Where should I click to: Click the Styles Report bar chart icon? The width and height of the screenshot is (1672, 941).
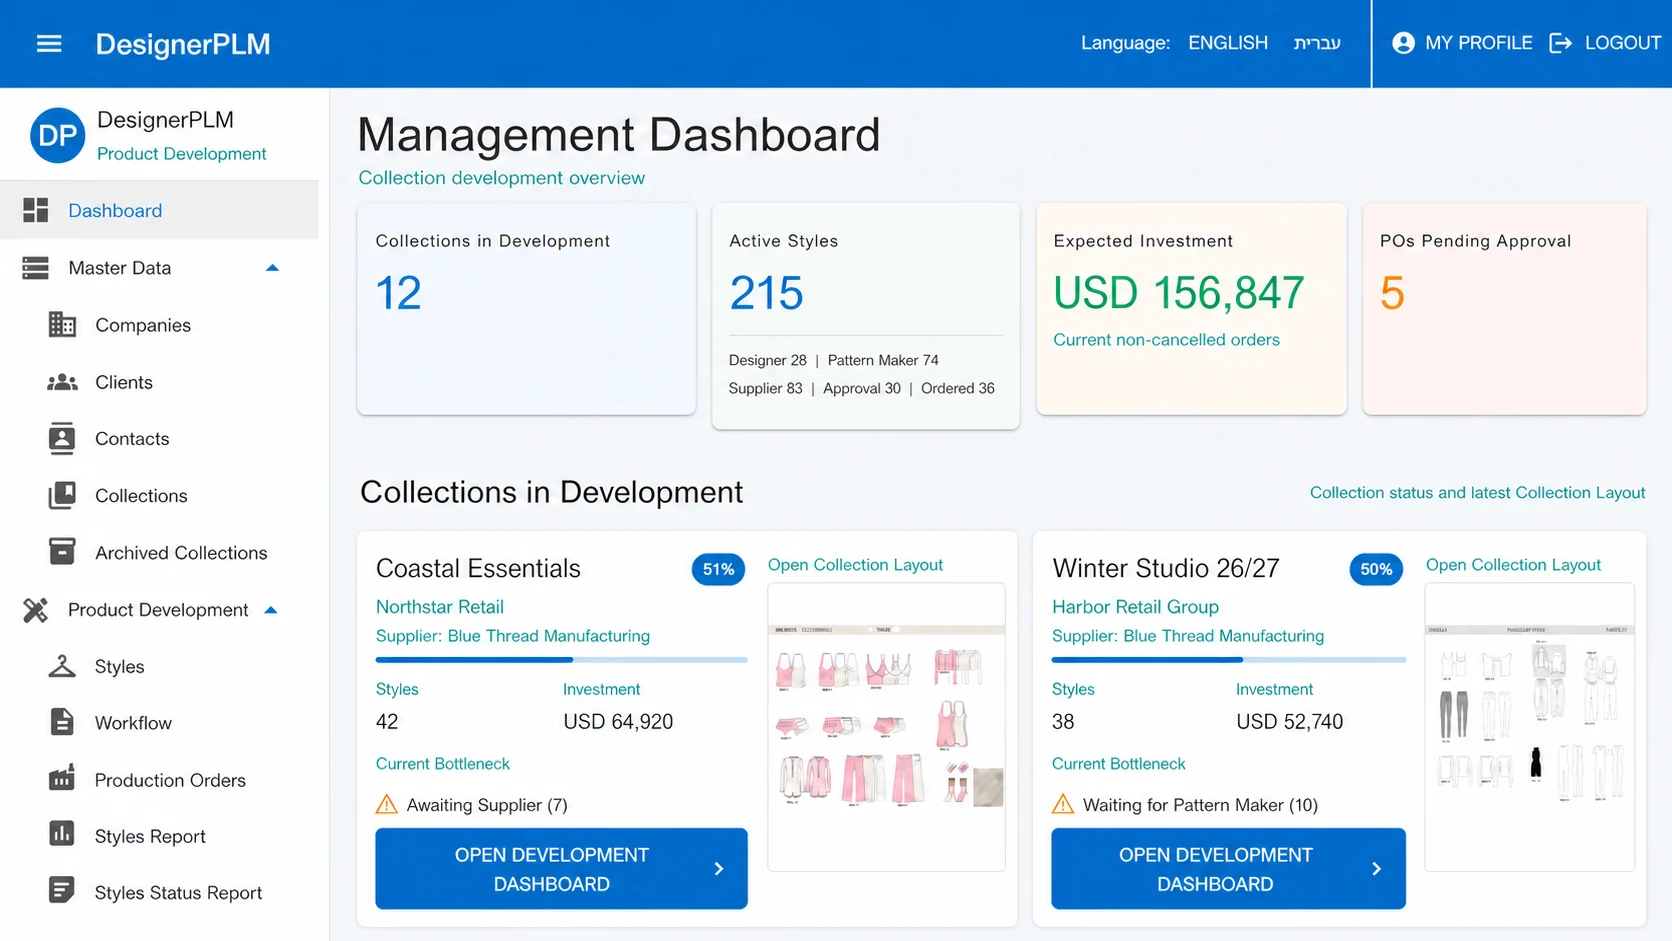click(x=62, y=834)
